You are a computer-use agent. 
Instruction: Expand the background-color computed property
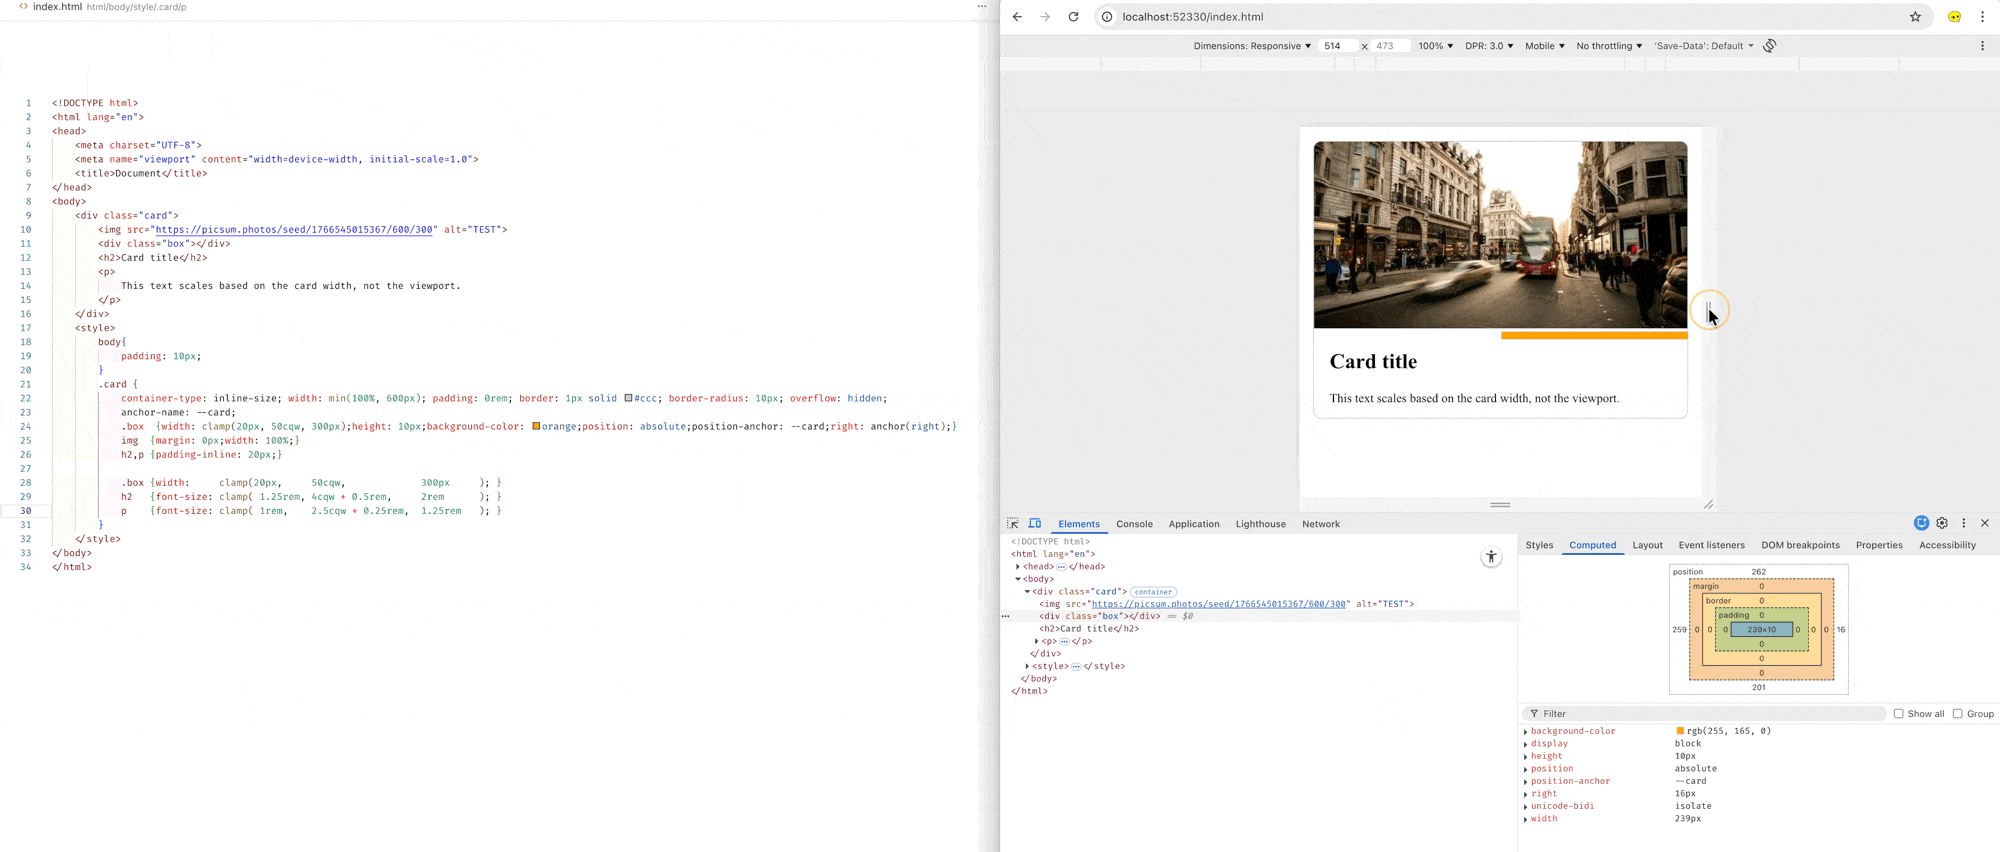pos(1526,732)
